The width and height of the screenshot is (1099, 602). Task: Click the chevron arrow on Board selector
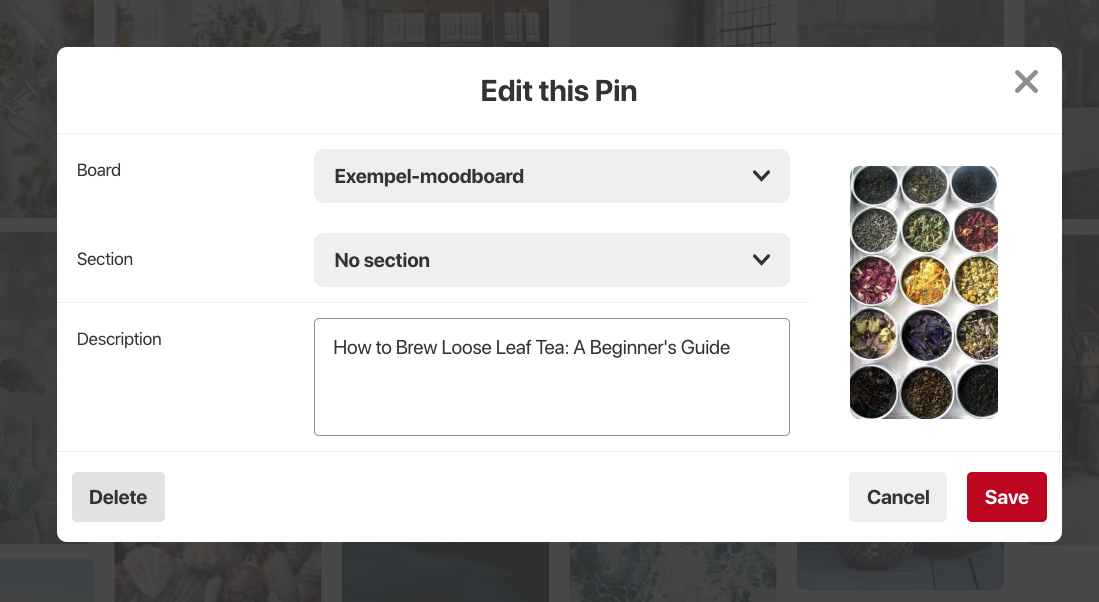pyautogui.click(x=761, y=176)
